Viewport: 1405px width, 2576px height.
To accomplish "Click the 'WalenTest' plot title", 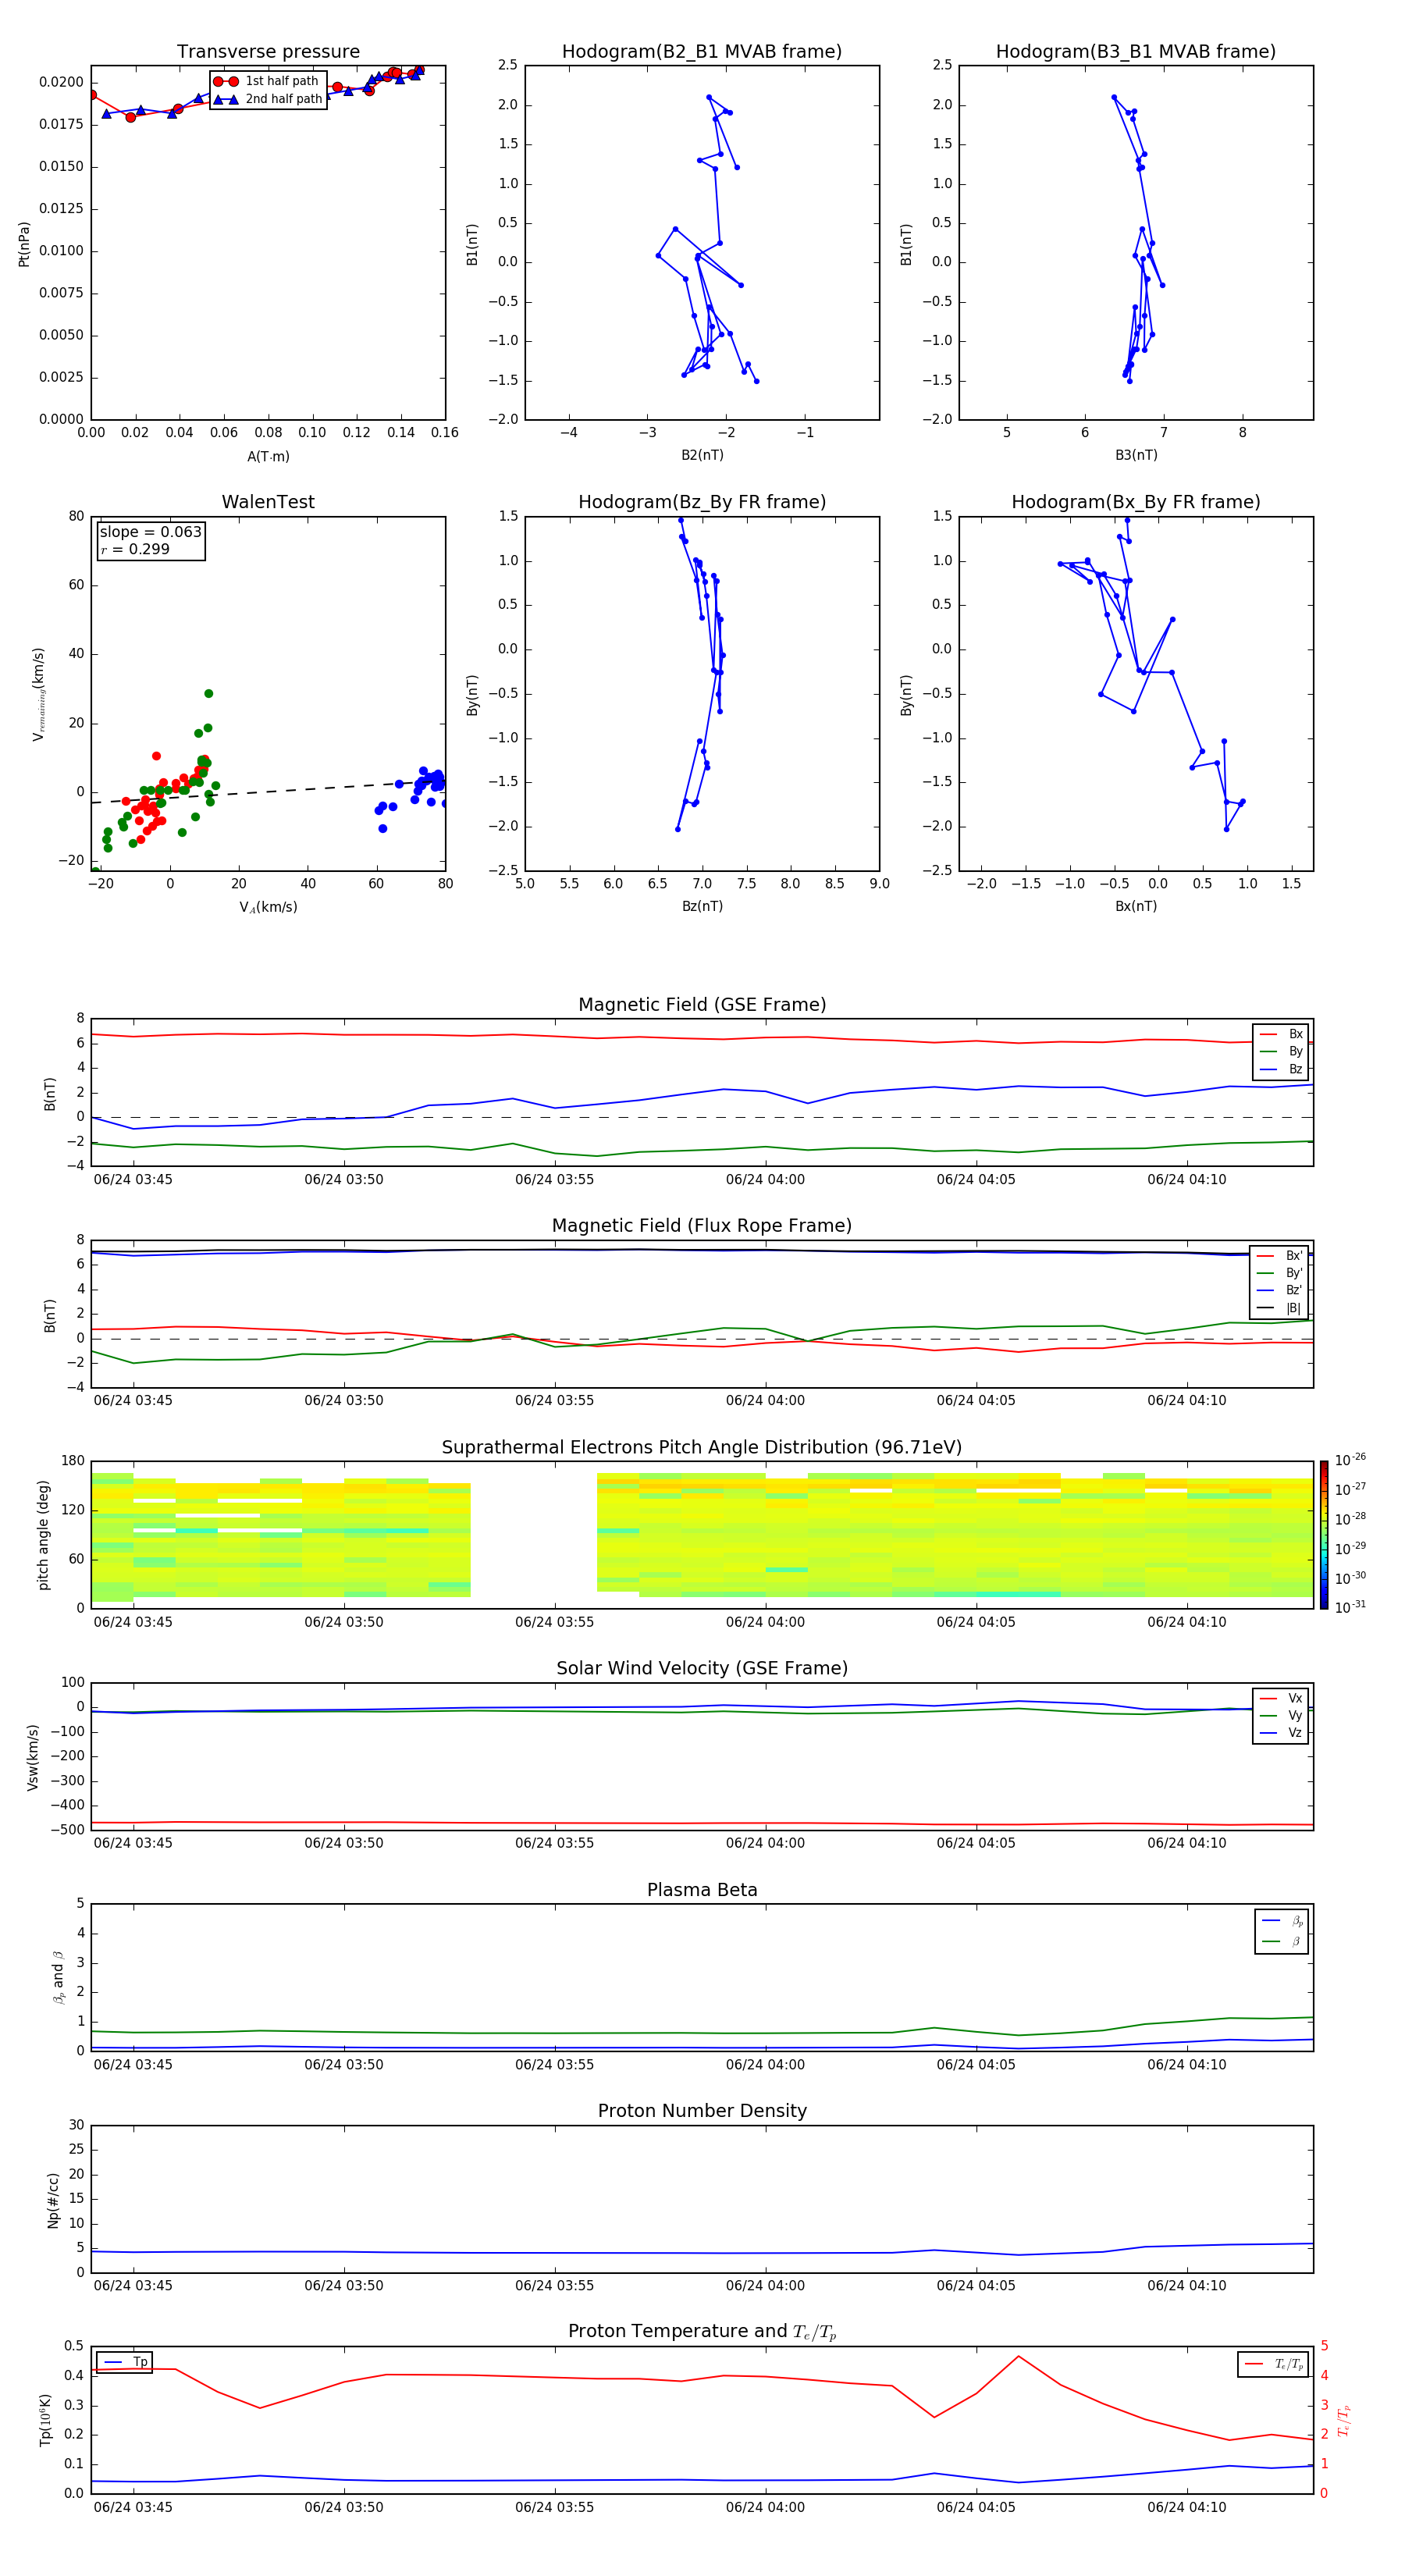I will tap(268, 502).
